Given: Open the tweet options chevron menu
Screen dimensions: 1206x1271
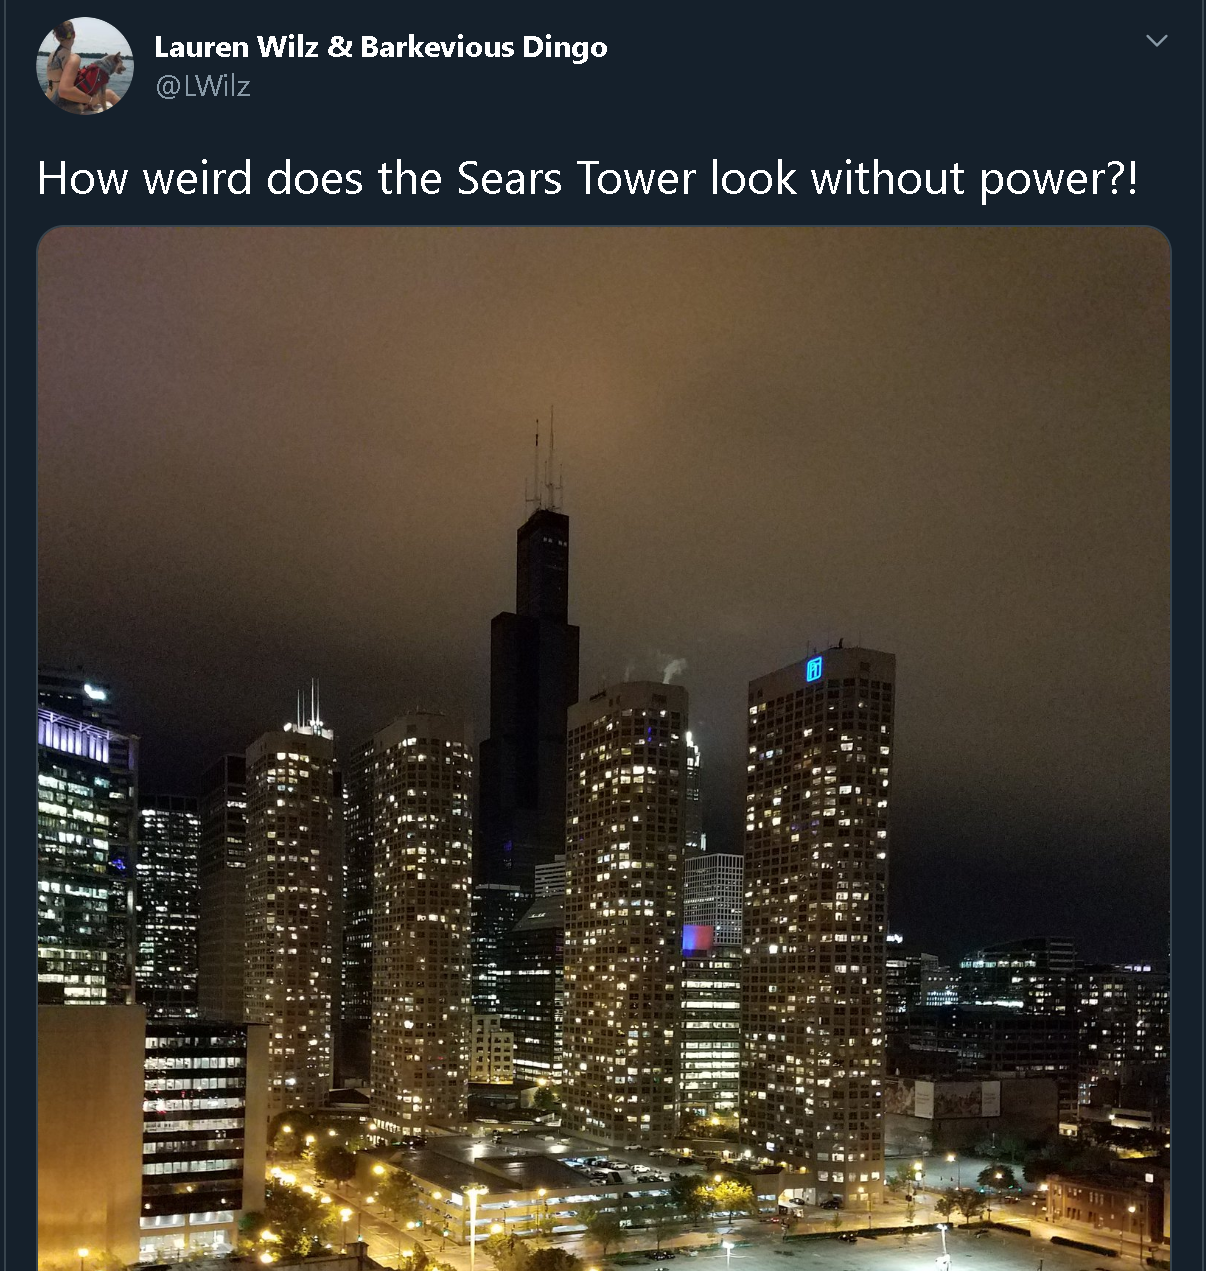Looking at the screenshot, I should 1156,41.
